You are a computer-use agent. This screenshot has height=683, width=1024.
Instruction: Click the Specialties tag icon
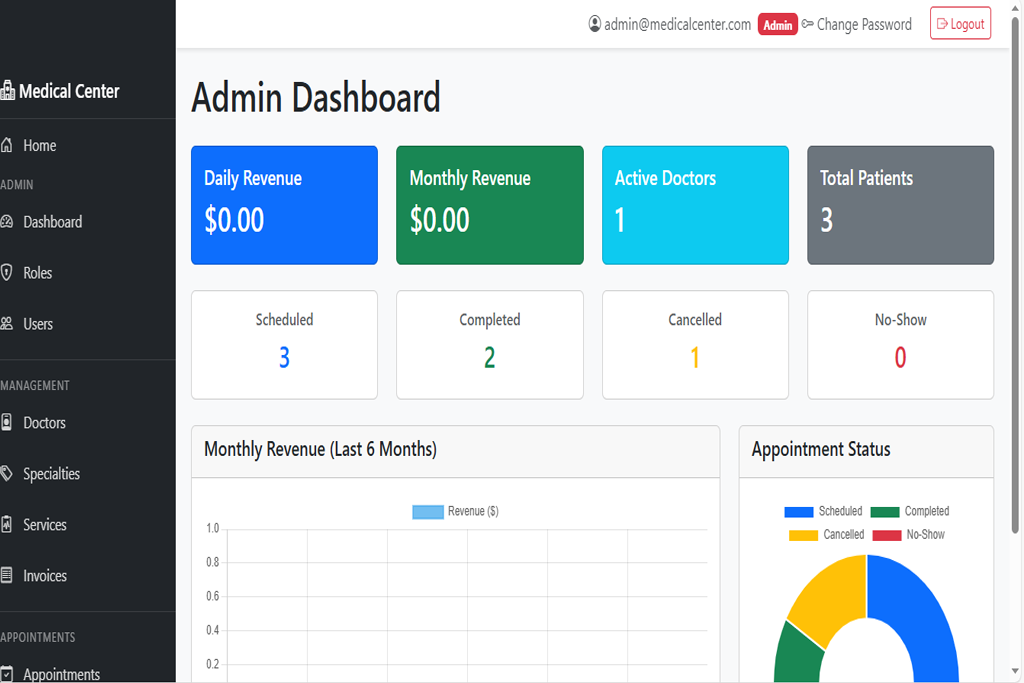[7, 474]
